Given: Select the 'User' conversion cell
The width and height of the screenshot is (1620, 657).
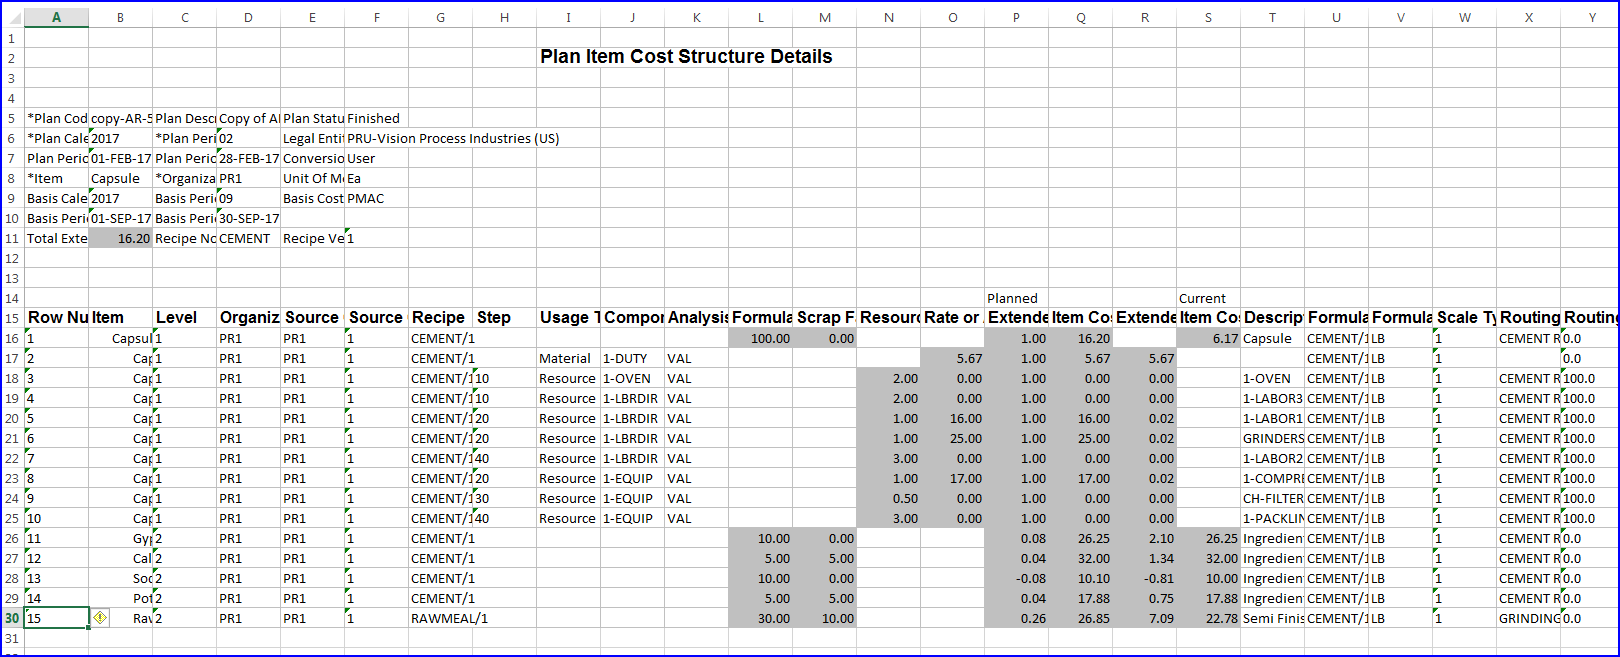Looking at the screenshot, I should tap(376, 158).
